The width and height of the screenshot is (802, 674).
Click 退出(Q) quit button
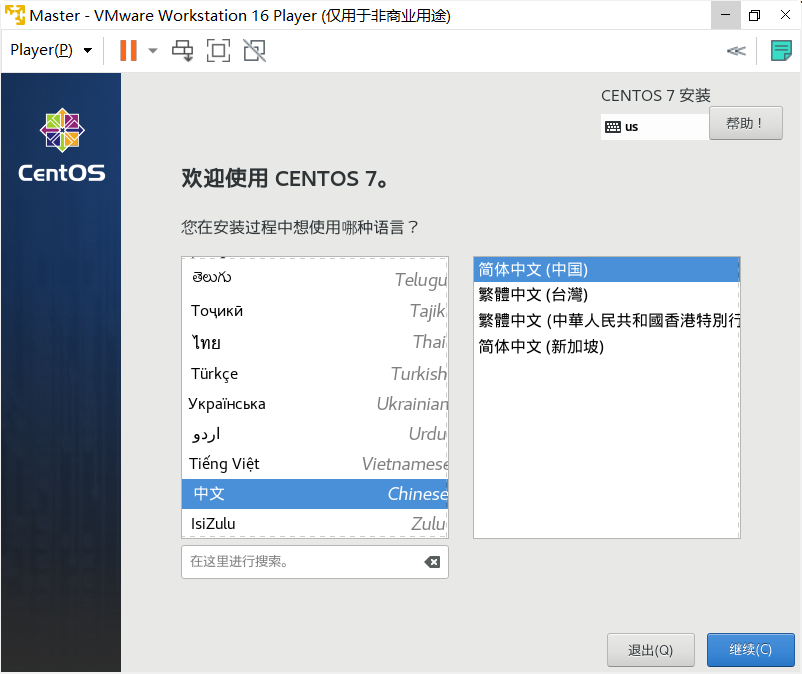[651, 650]
